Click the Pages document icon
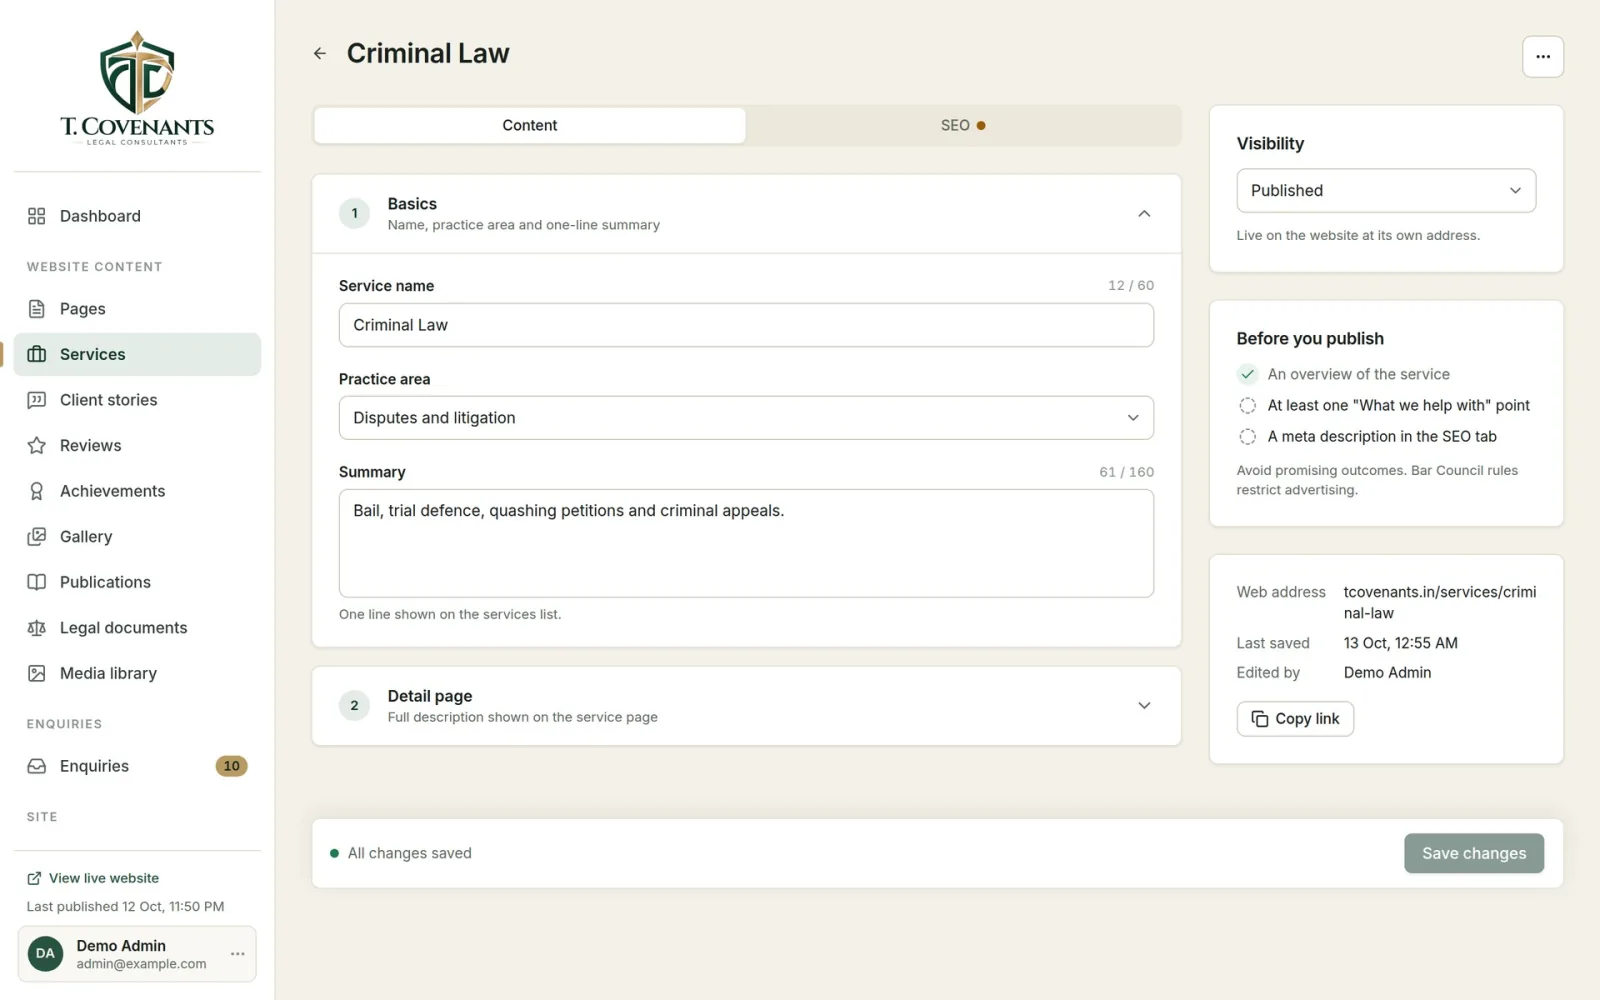1600x1000 pixels. [x=37, y=309]
